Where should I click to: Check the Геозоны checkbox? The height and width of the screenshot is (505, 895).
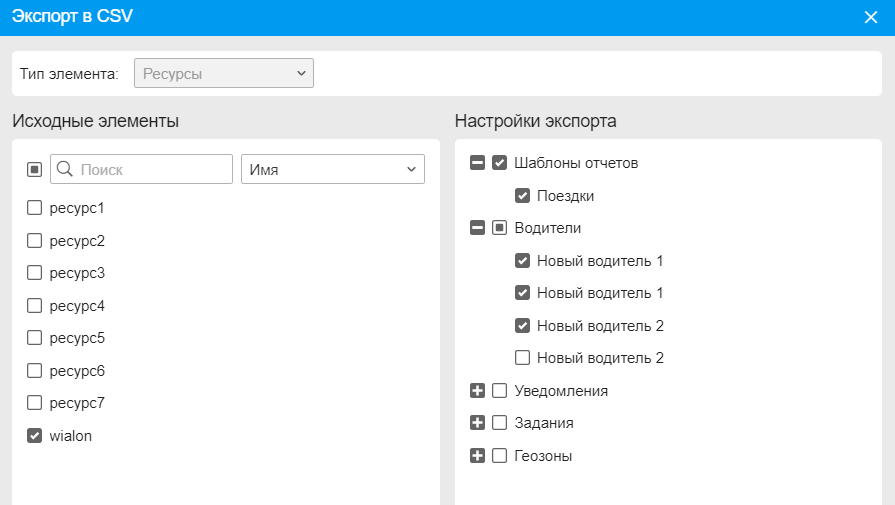click(500, 456)
